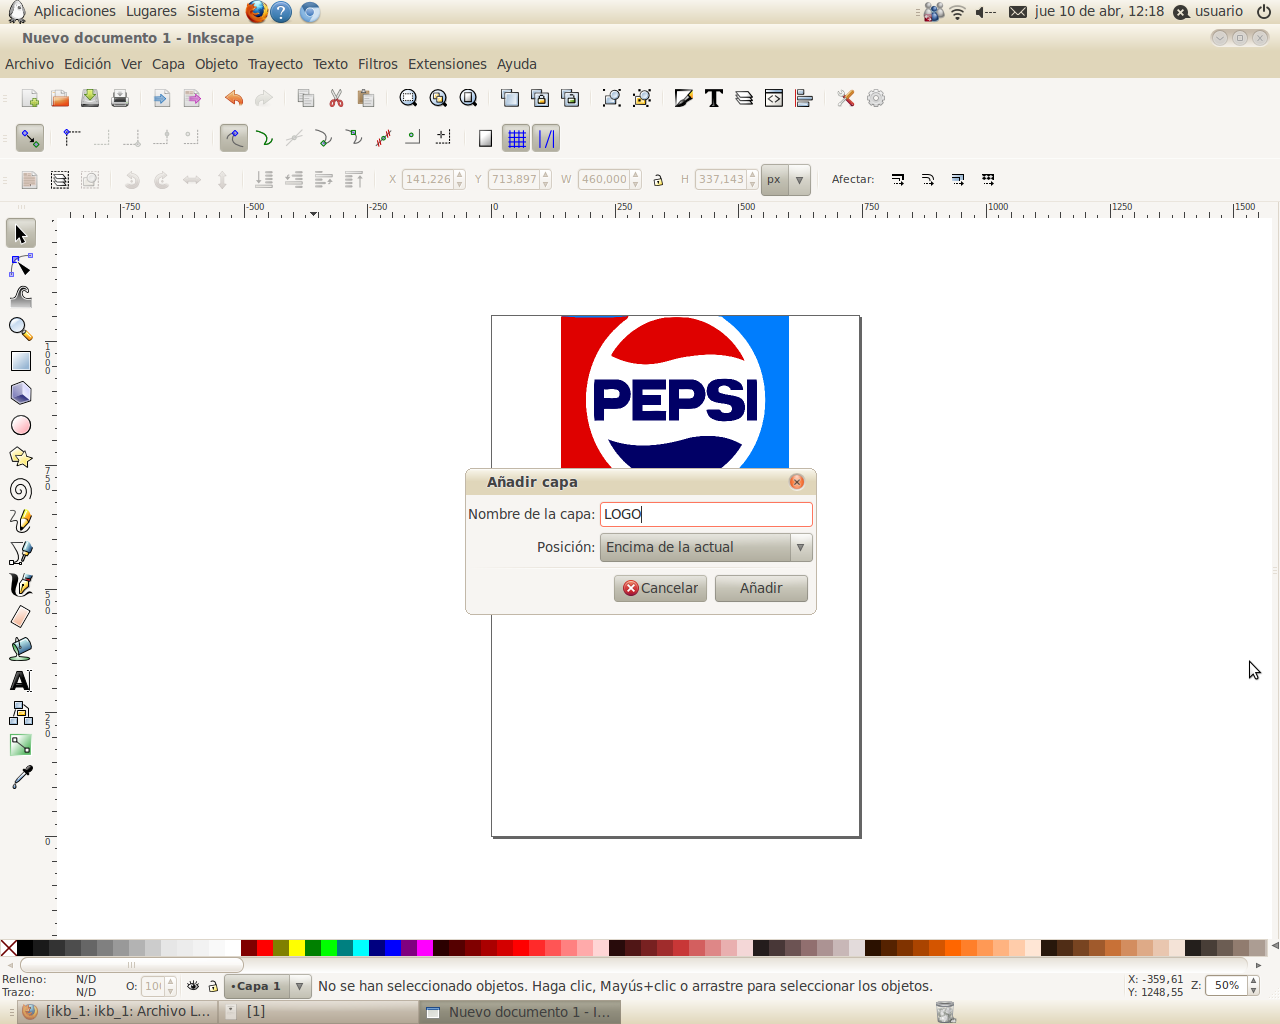Select the Rectangle tool
The height and width of the screenshot is (1024, 1280).
[x=20, y=361]
